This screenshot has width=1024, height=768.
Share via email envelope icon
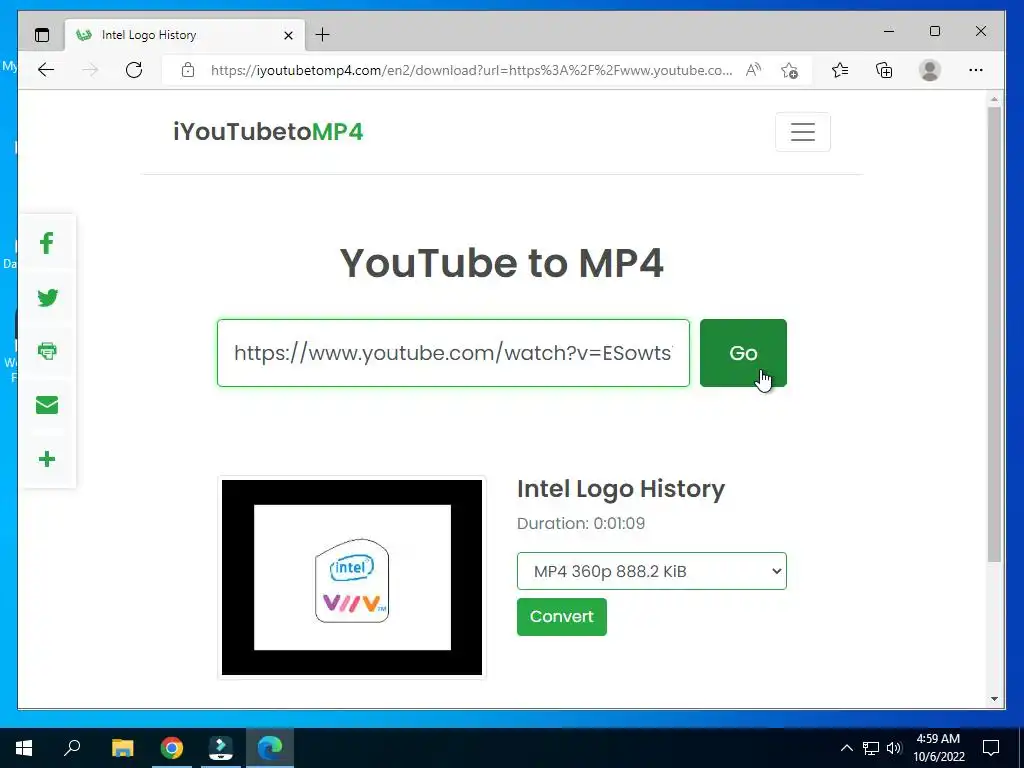click(47, 405)
